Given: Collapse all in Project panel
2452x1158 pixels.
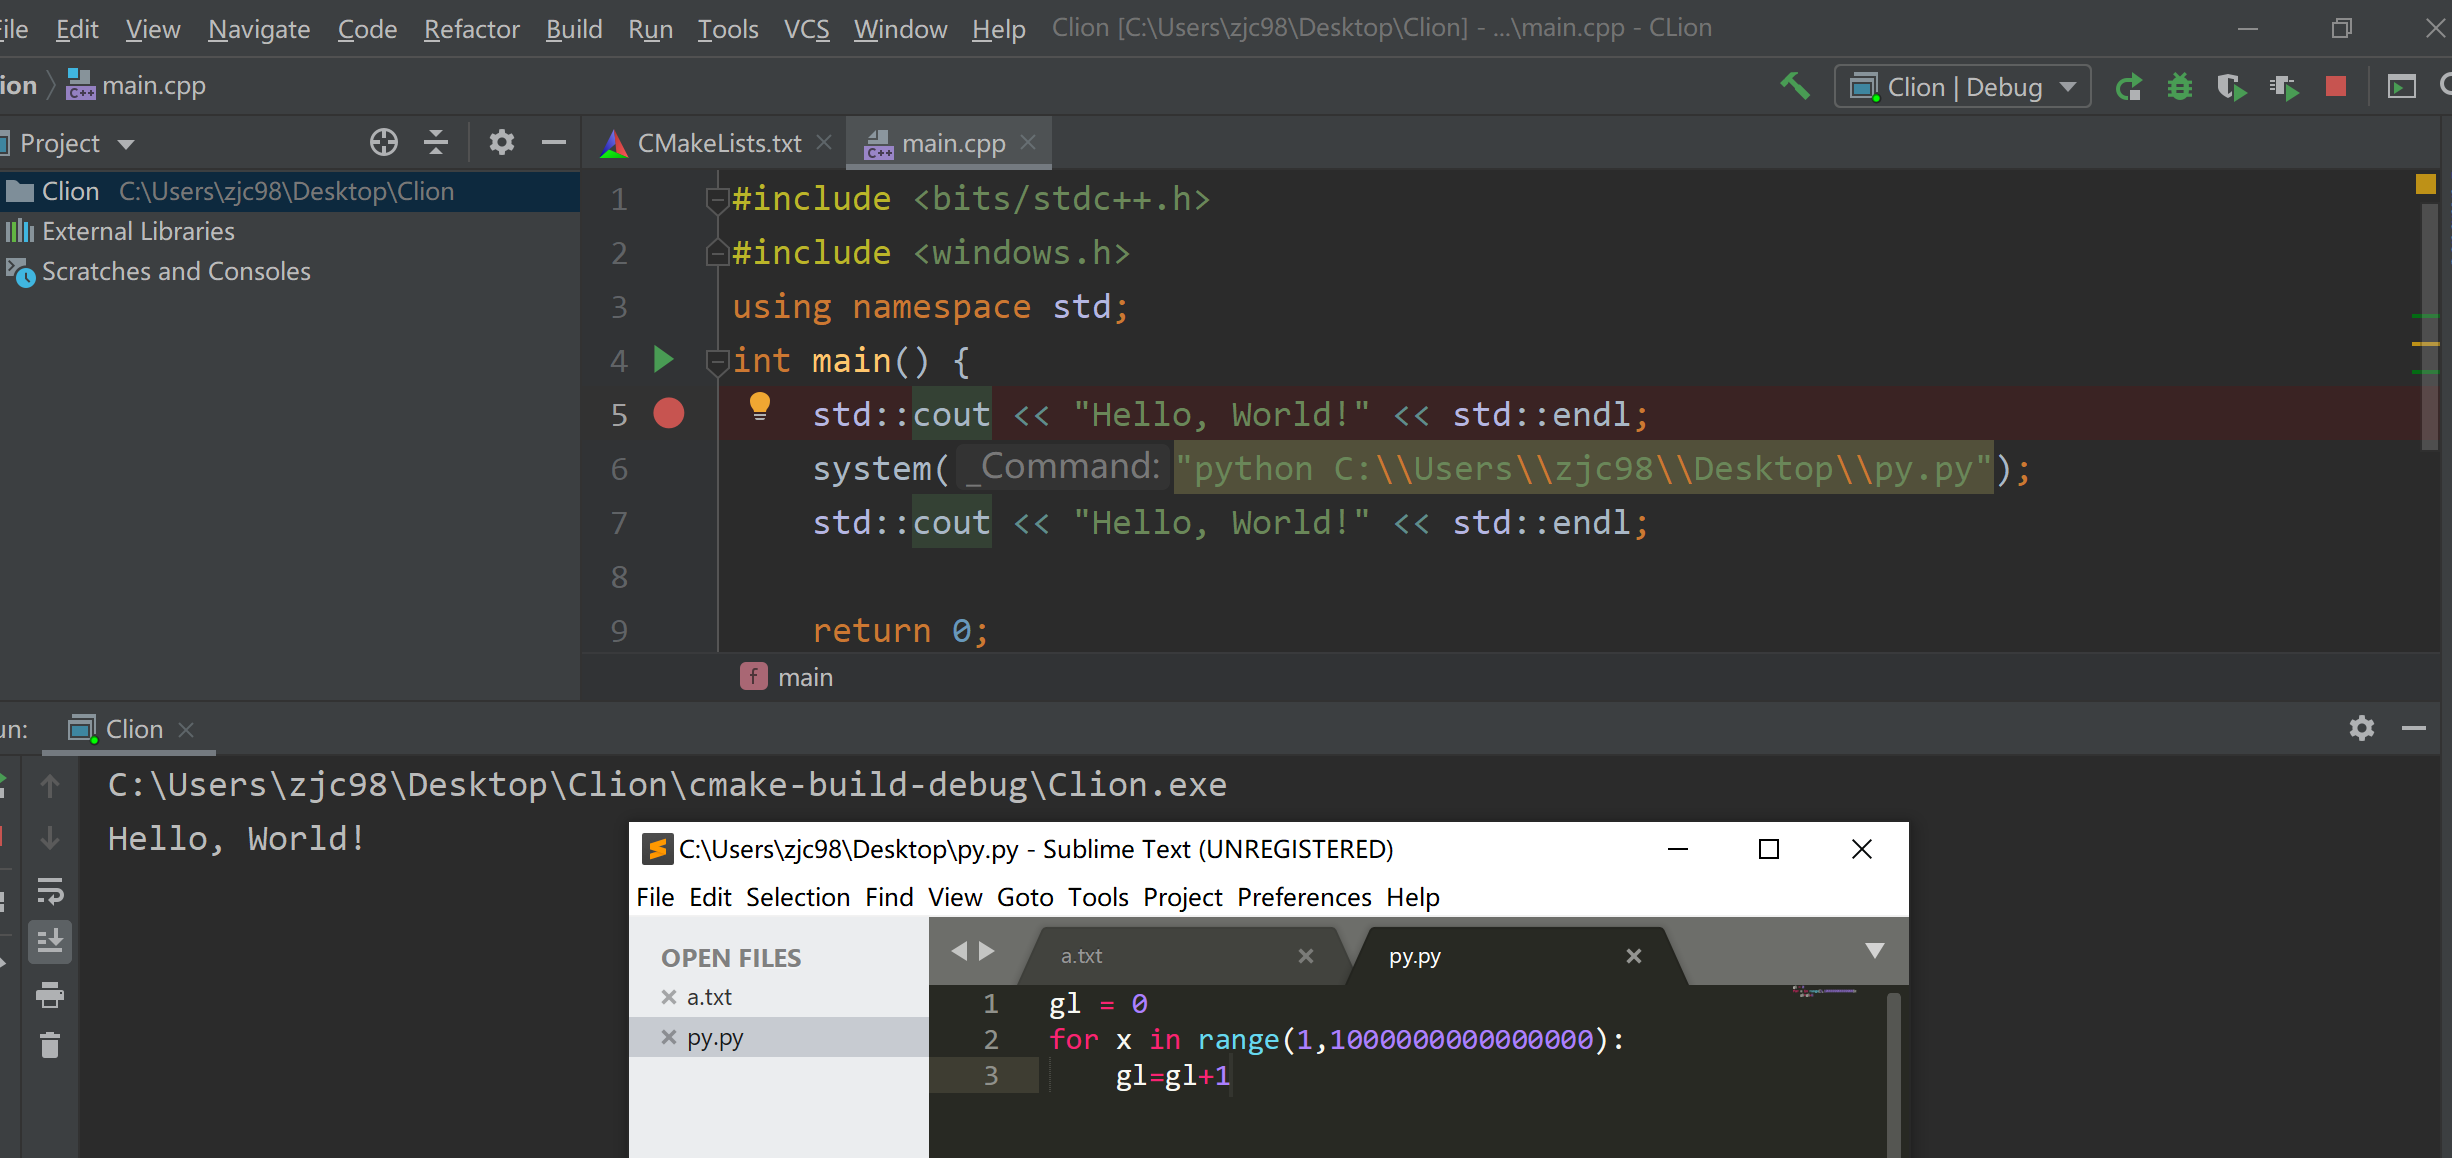Looking at the screenshot, I should [x=436, y=143].
